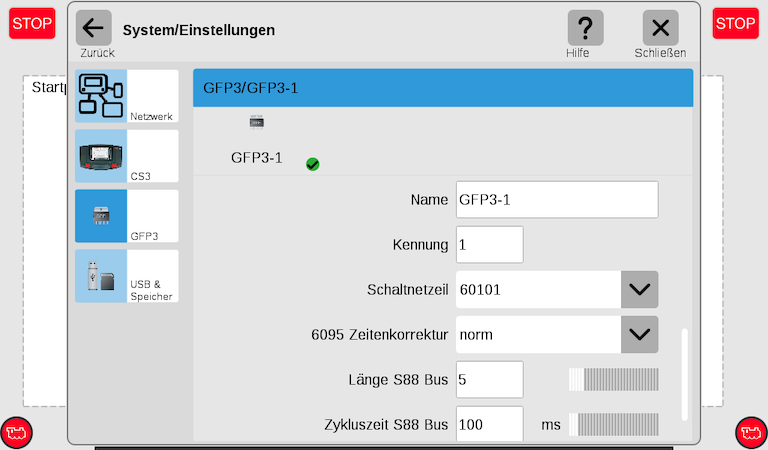Click the Kennung input field
Viewport: 768px width, 450px height.
pyautogui.click(x=489, y=245)
